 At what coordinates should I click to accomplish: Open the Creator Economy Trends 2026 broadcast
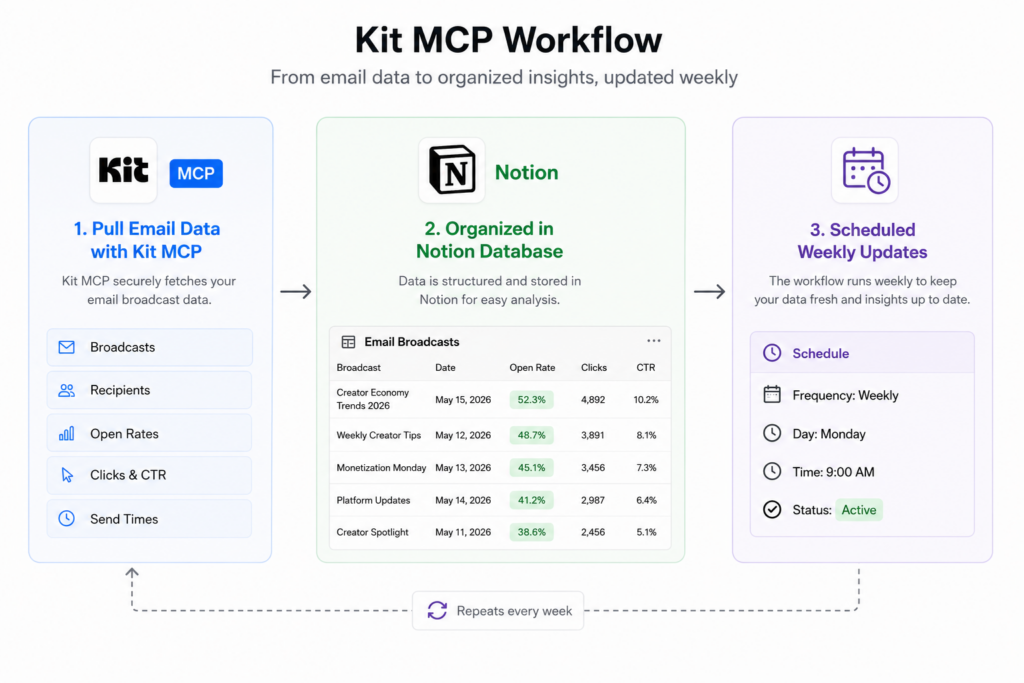373,399
